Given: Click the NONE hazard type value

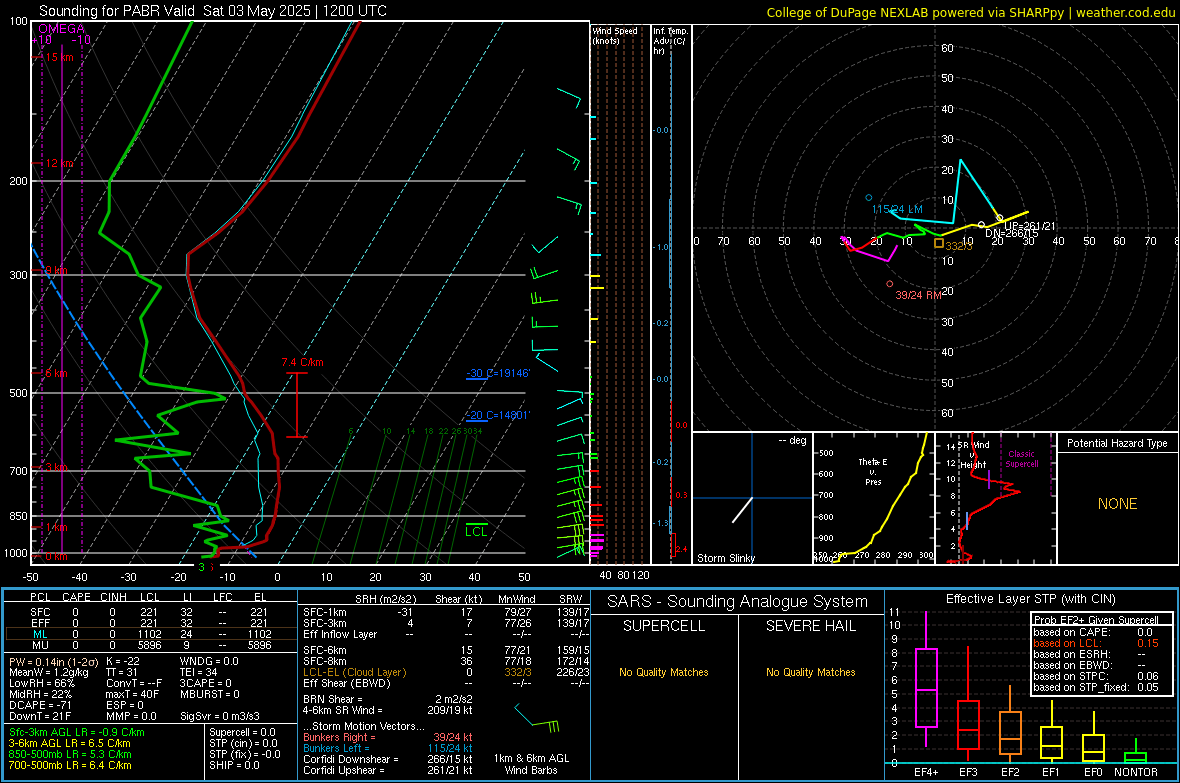Looking at the screenshot, I should (x=1117, y=504).
